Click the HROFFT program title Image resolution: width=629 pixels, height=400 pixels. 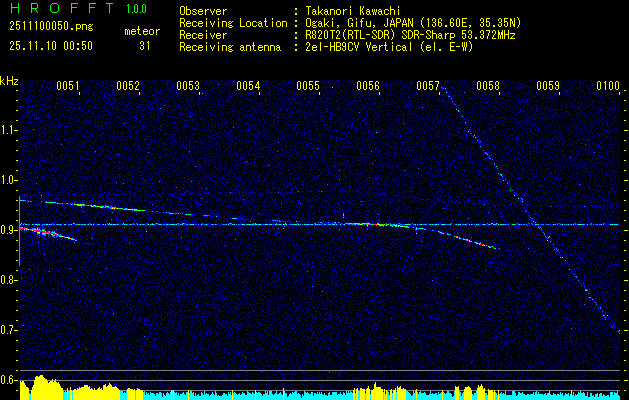(x=62, y=8)
